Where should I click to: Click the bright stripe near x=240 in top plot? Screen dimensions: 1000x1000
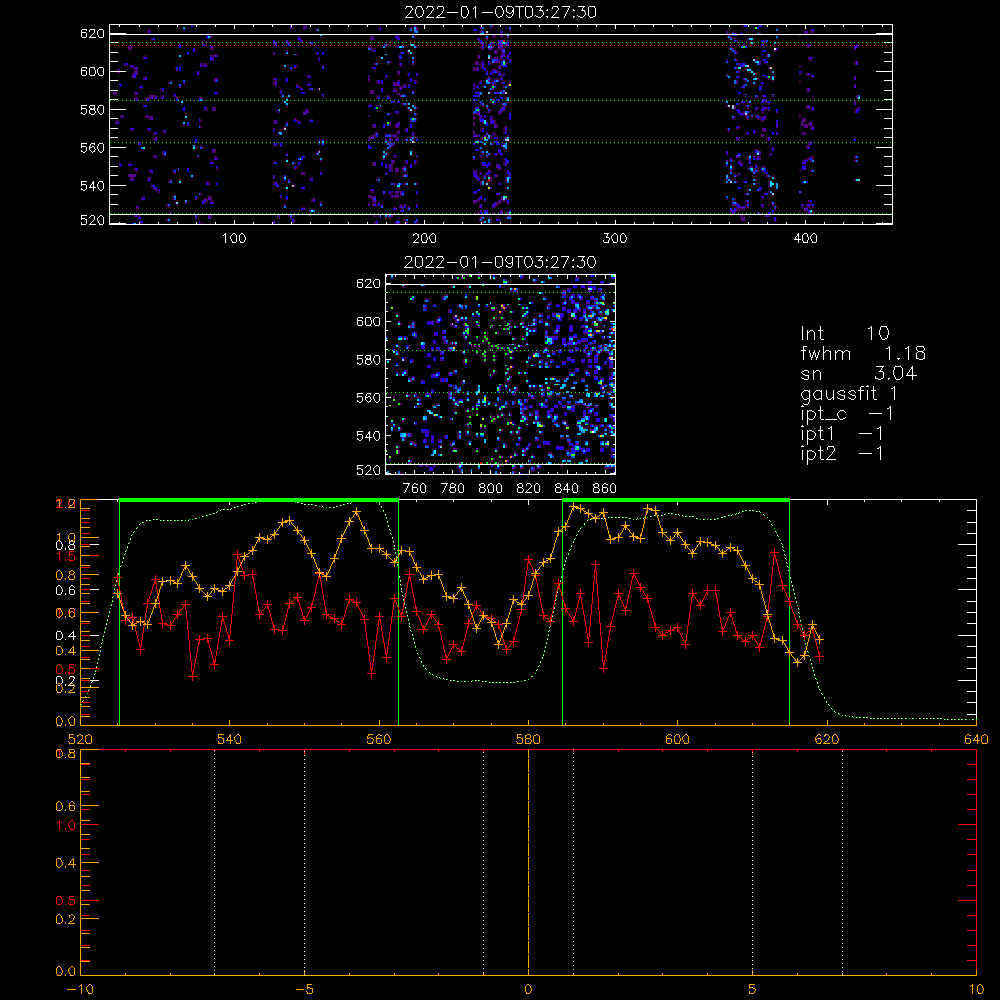(492, 124)
